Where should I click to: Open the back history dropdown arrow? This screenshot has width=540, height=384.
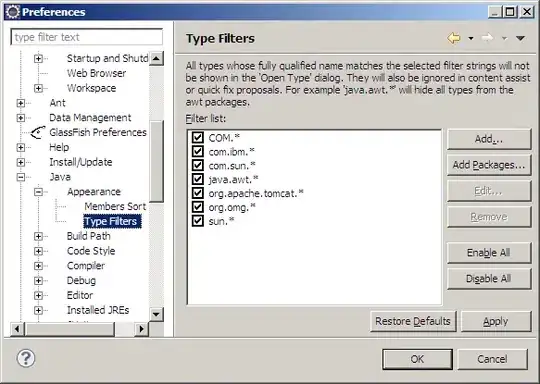[471, 38]
